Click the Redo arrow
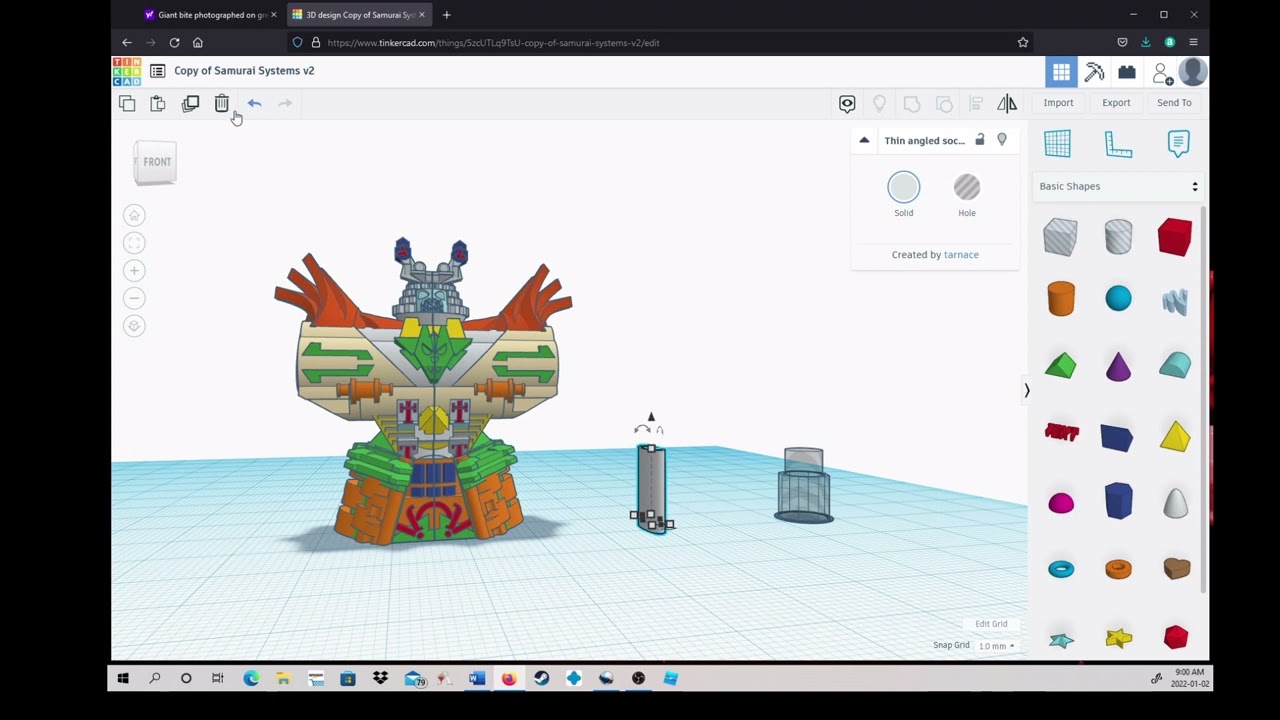Viewport: 1280px width, 720px height. click(x=285, y=103)
